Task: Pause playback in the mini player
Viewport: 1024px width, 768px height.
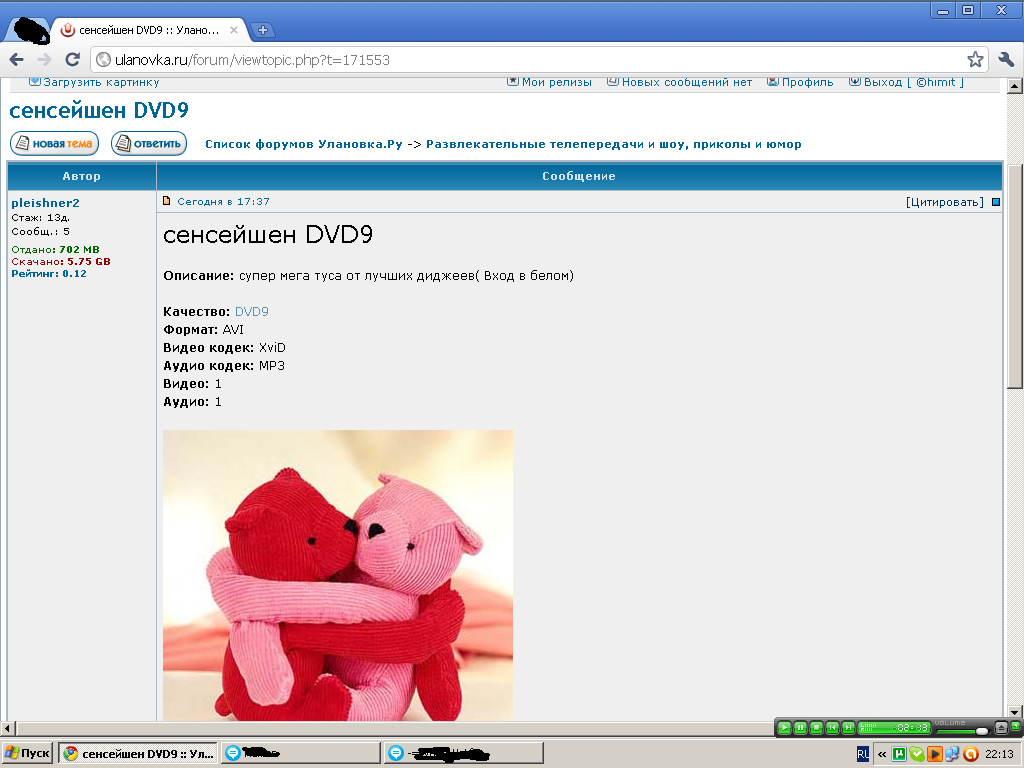Action: [800, 727]
